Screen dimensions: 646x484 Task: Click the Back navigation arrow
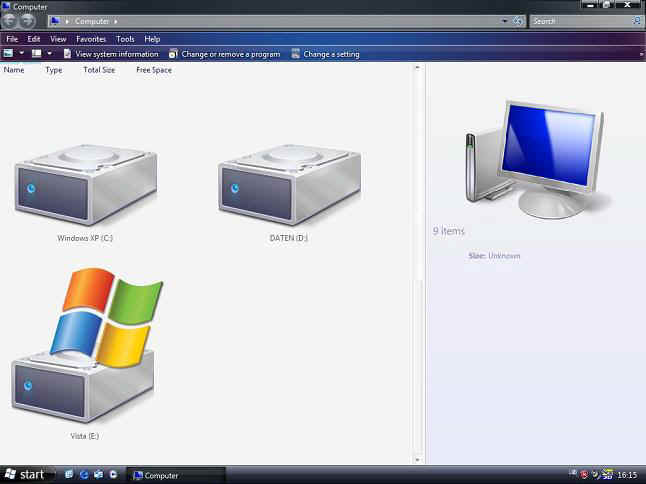[x=10, y=21]
